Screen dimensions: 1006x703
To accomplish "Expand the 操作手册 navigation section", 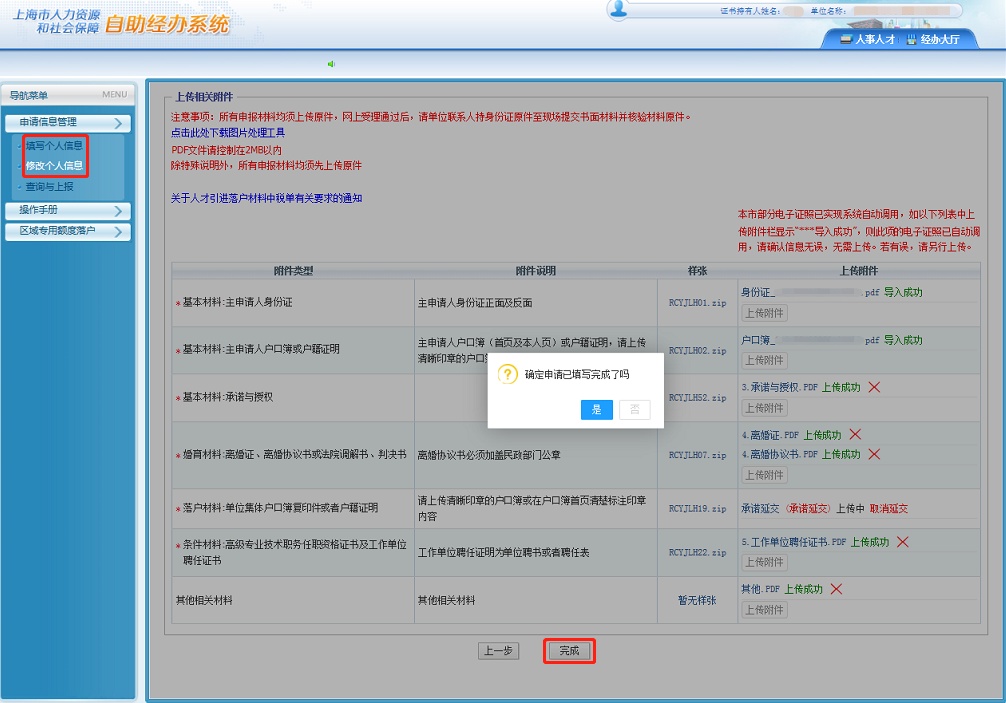I will [67, 210].
